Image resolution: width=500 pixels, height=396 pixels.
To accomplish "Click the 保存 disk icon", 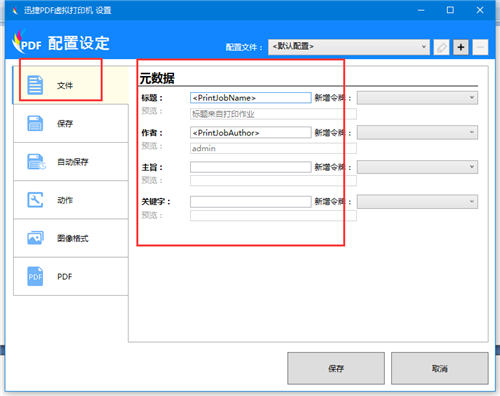I will point(35,123).
